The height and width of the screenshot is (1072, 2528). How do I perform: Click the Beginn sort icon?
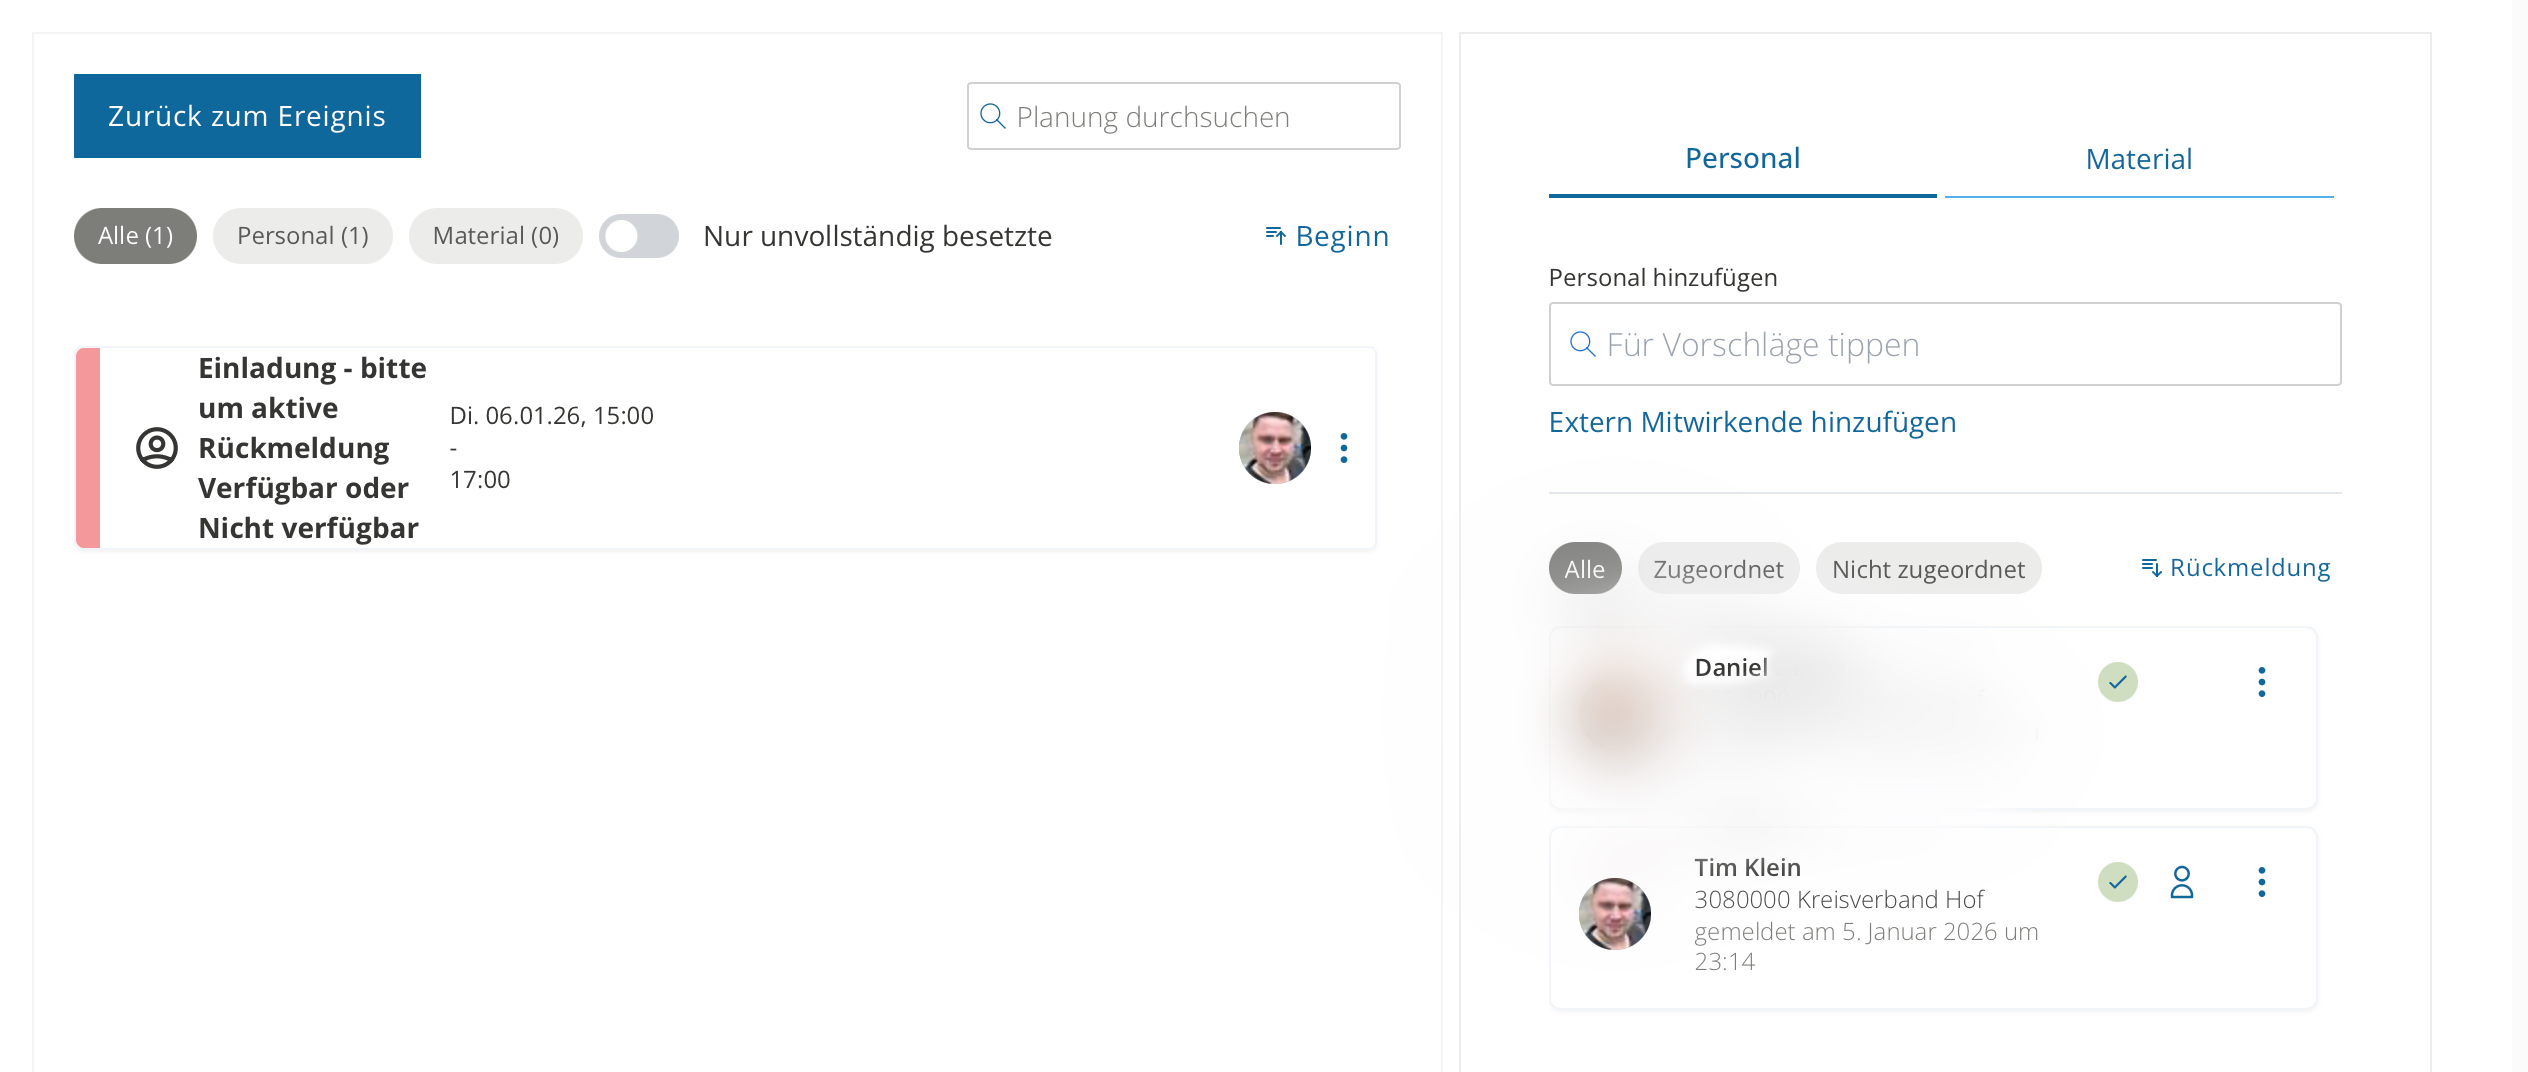click(x=1275, y=236)
